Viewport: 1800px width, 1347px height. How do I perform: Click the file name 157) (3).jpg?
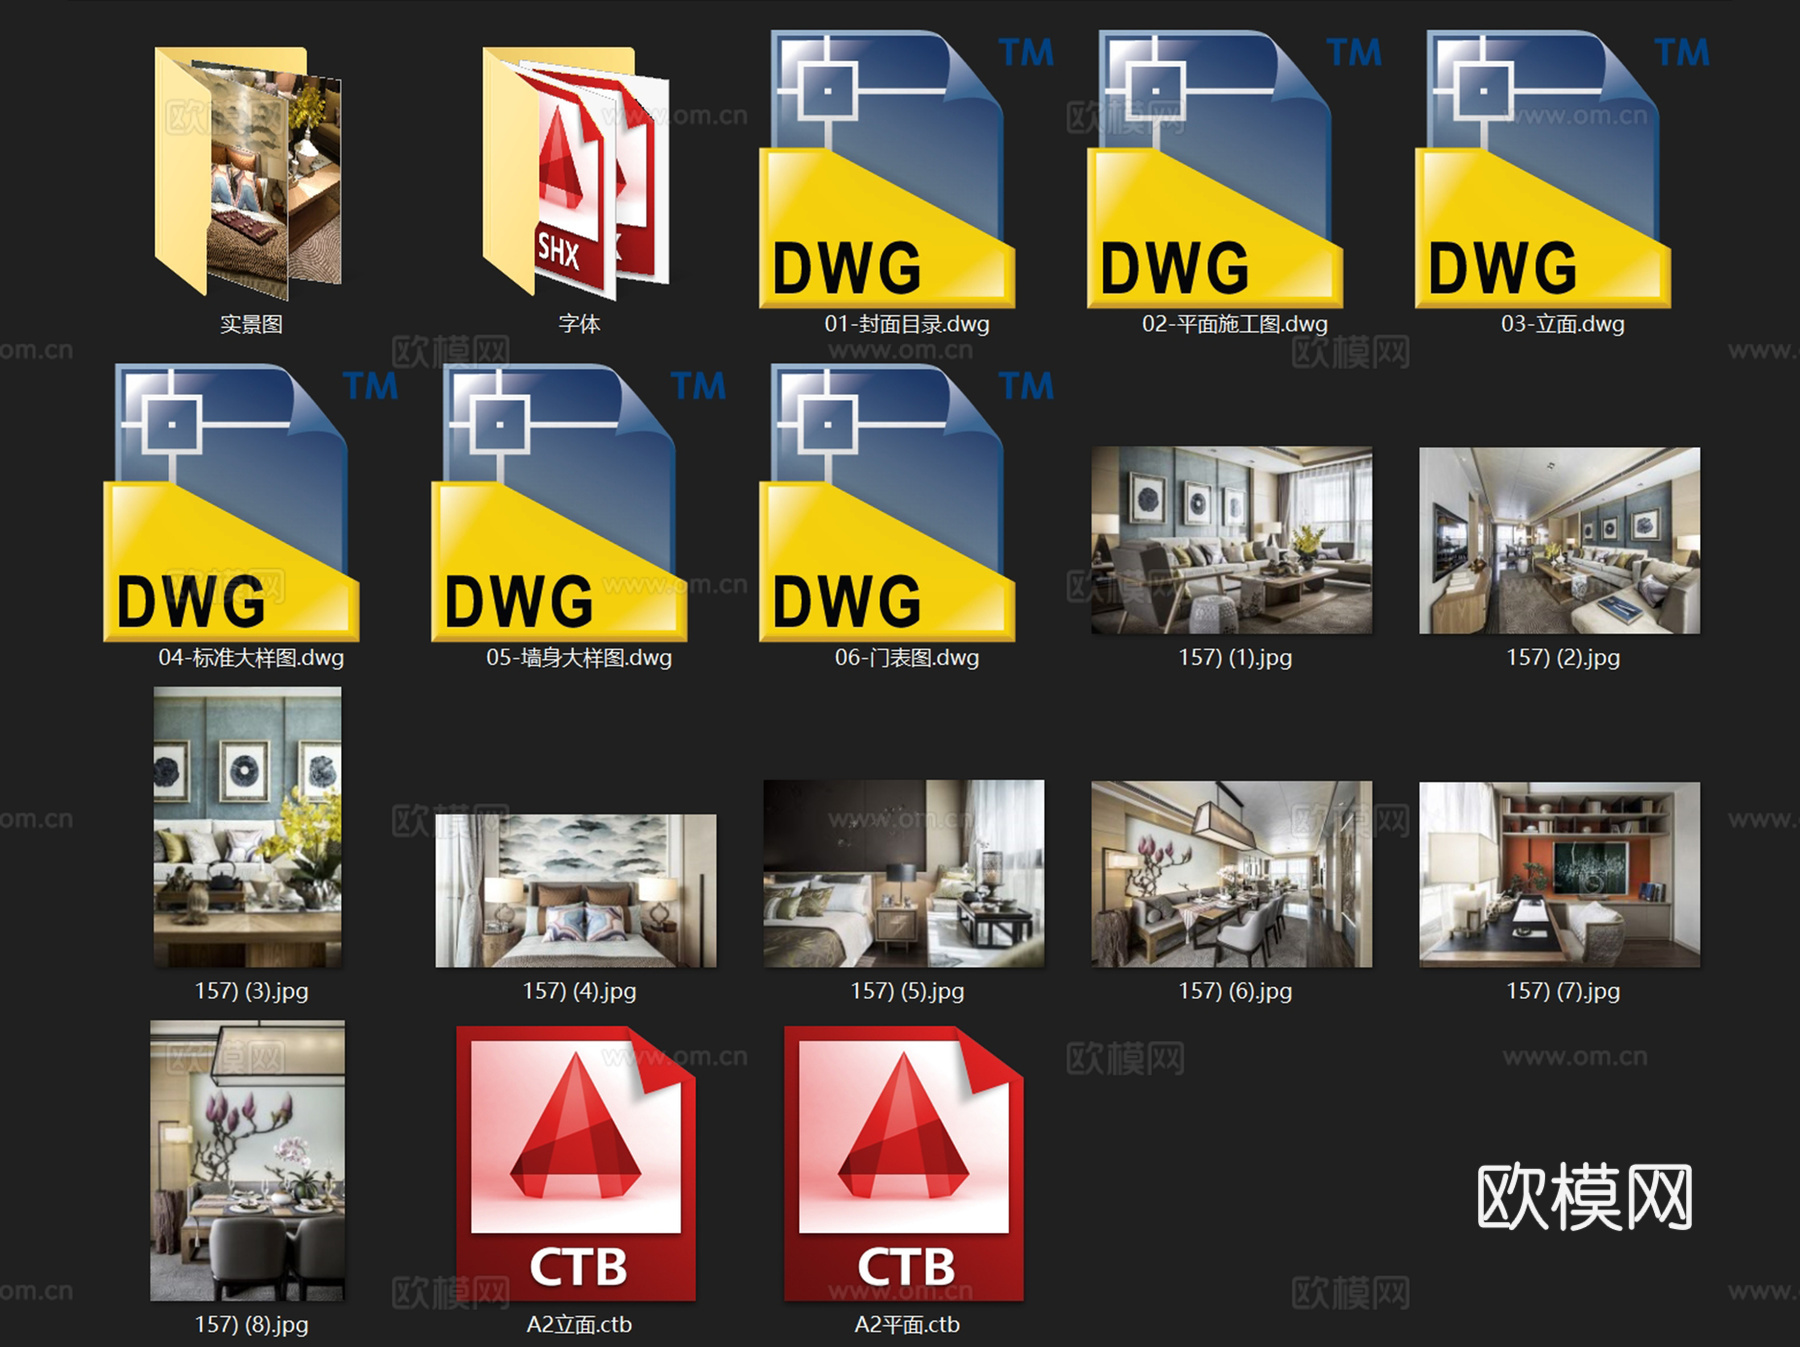[251, 992]
